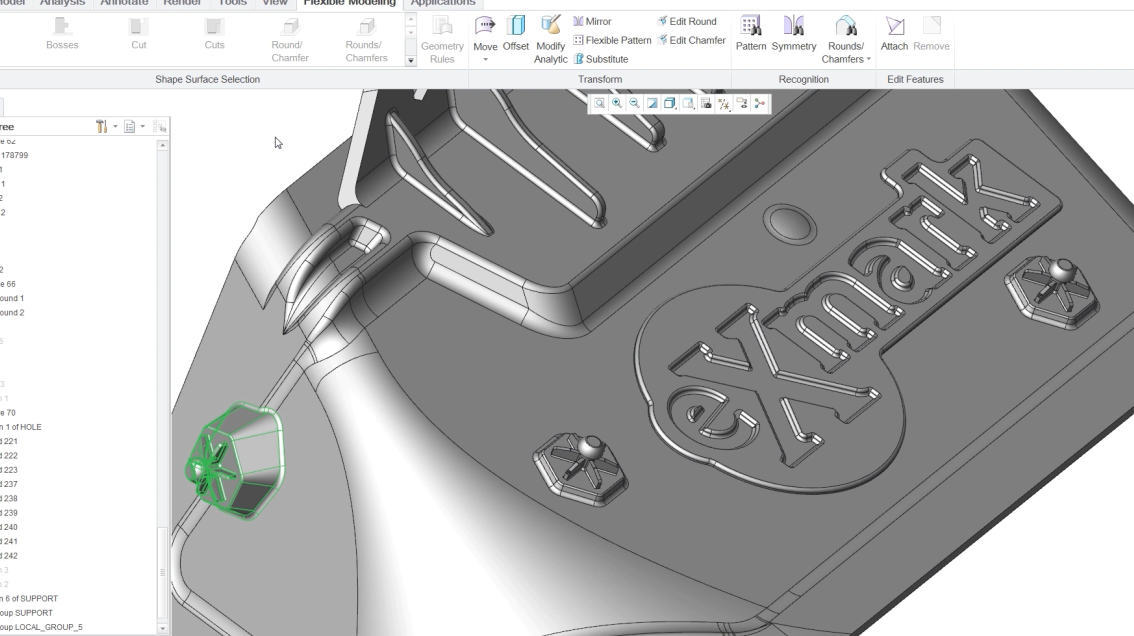1134x636 pixels.
Task: Click the Mirror command
Action: 592,22
